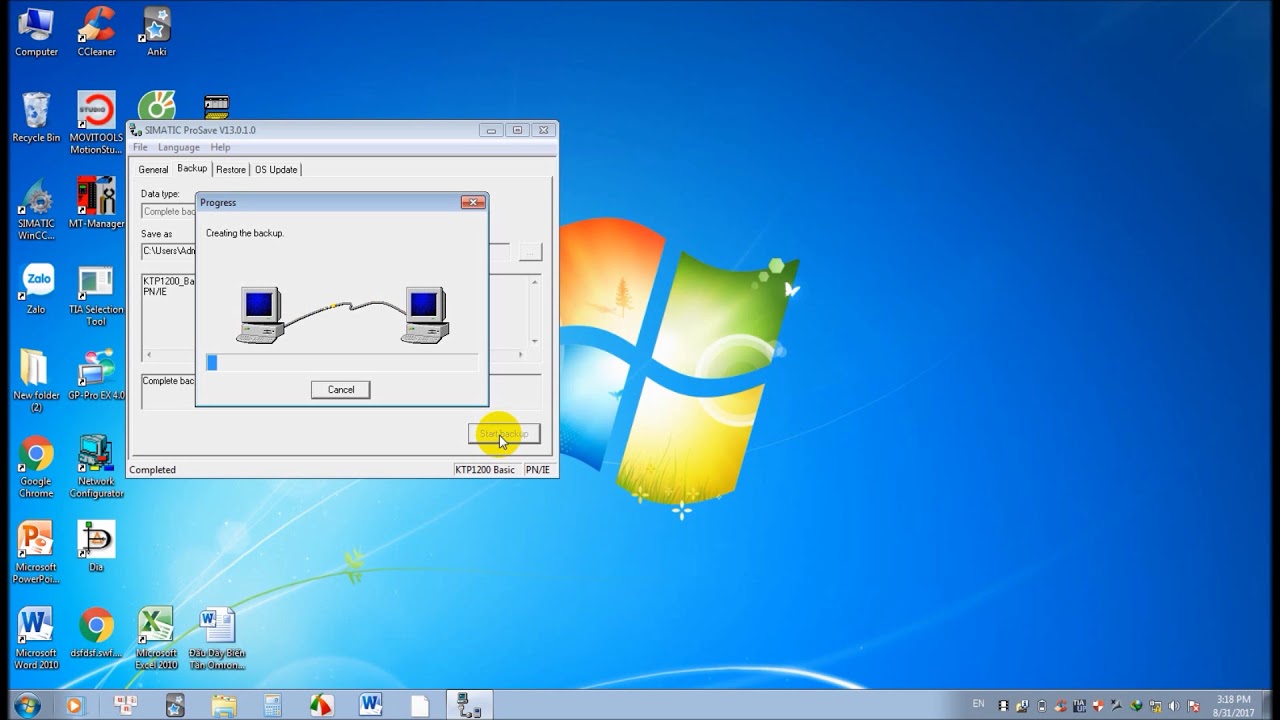The width and height of the screenshot is (1280, 720).
Task: Close the Progress dialog with its red X
Action: (473, 202)
